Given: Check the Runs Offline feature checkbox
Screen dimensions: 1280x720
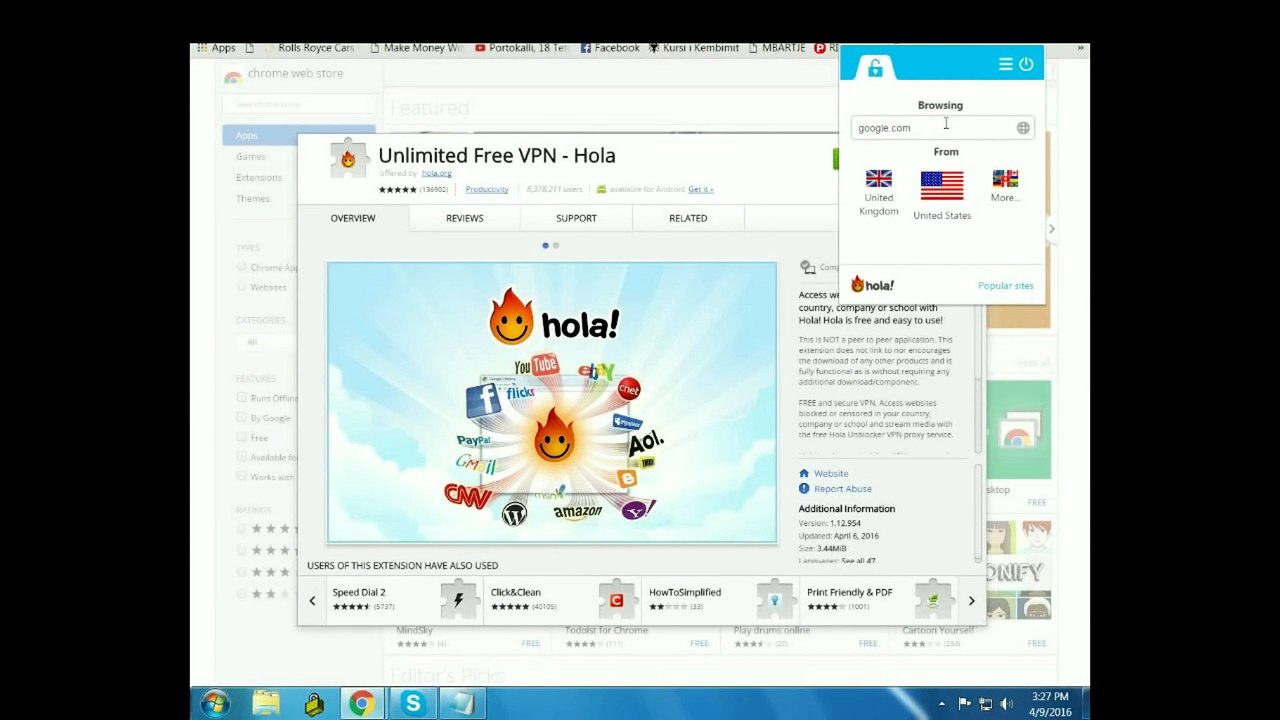Looking at the screenshot, I should [x=241, y=398].
